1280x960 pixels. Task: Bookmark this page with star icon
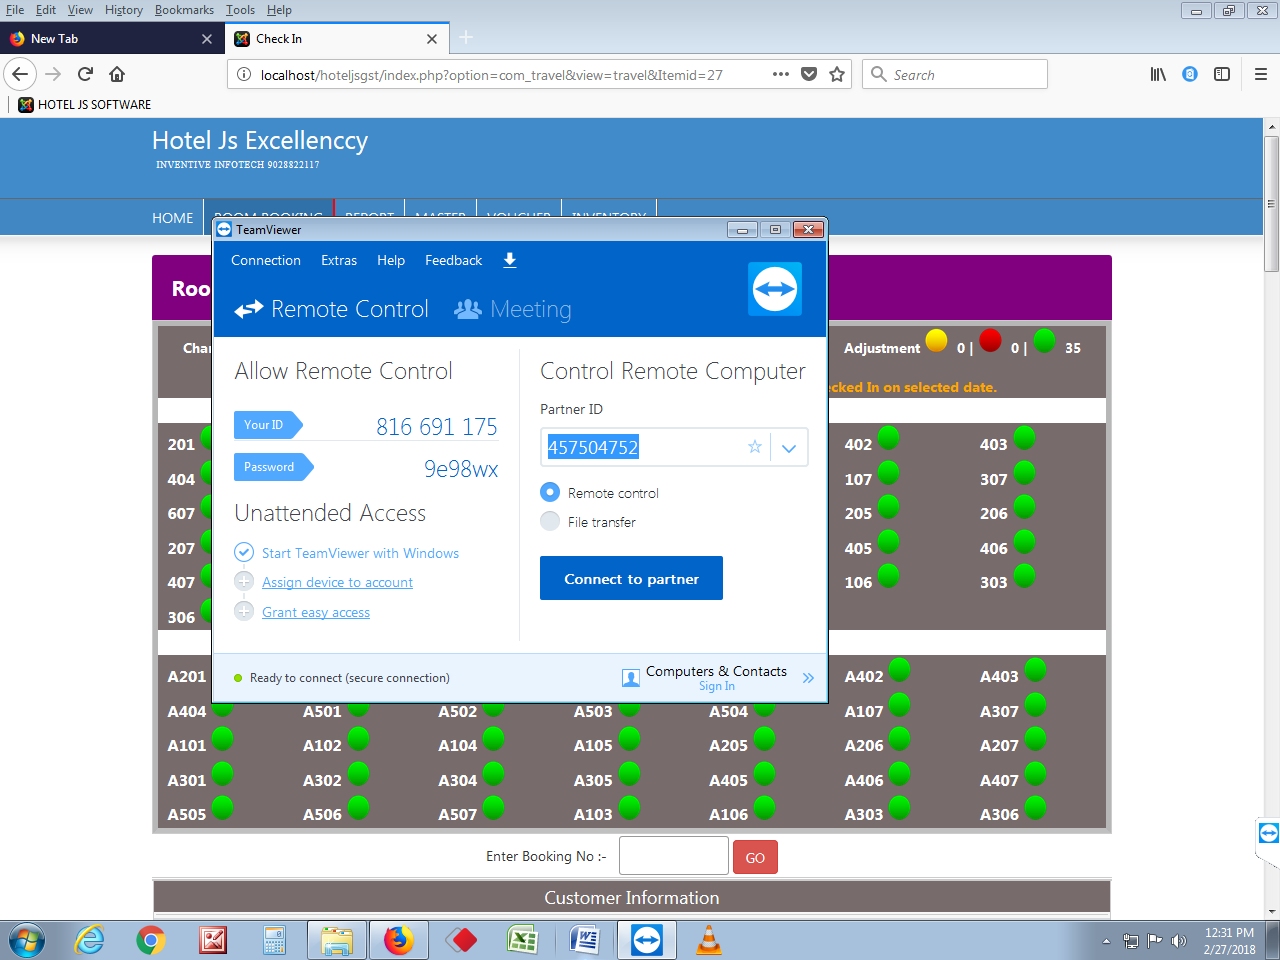[x=837, y=74]
